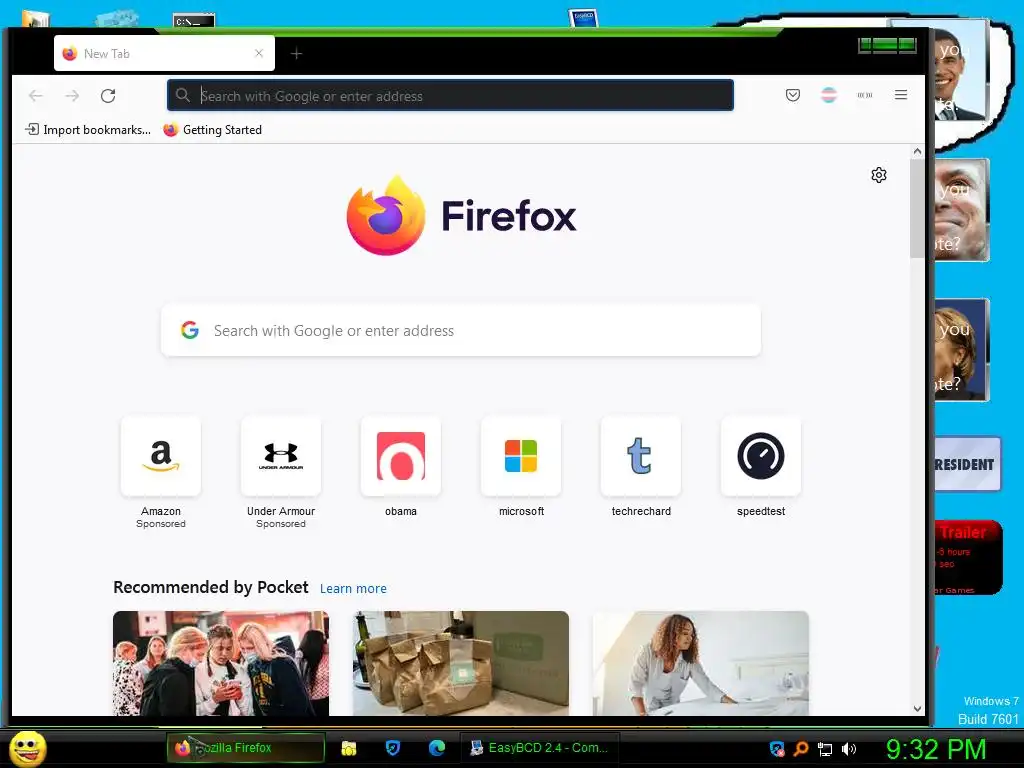
Task: Click the PRESIDENT desktop gadget
Action: (x=967, y=464)
